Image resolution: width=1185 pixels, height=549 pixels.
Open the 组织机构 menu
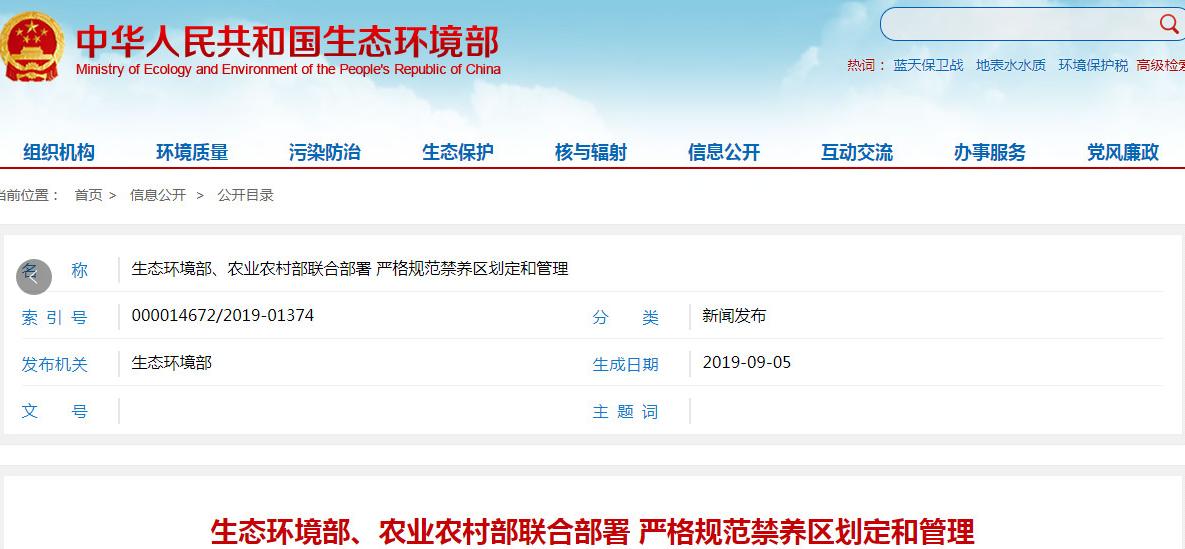coord(59,152)
